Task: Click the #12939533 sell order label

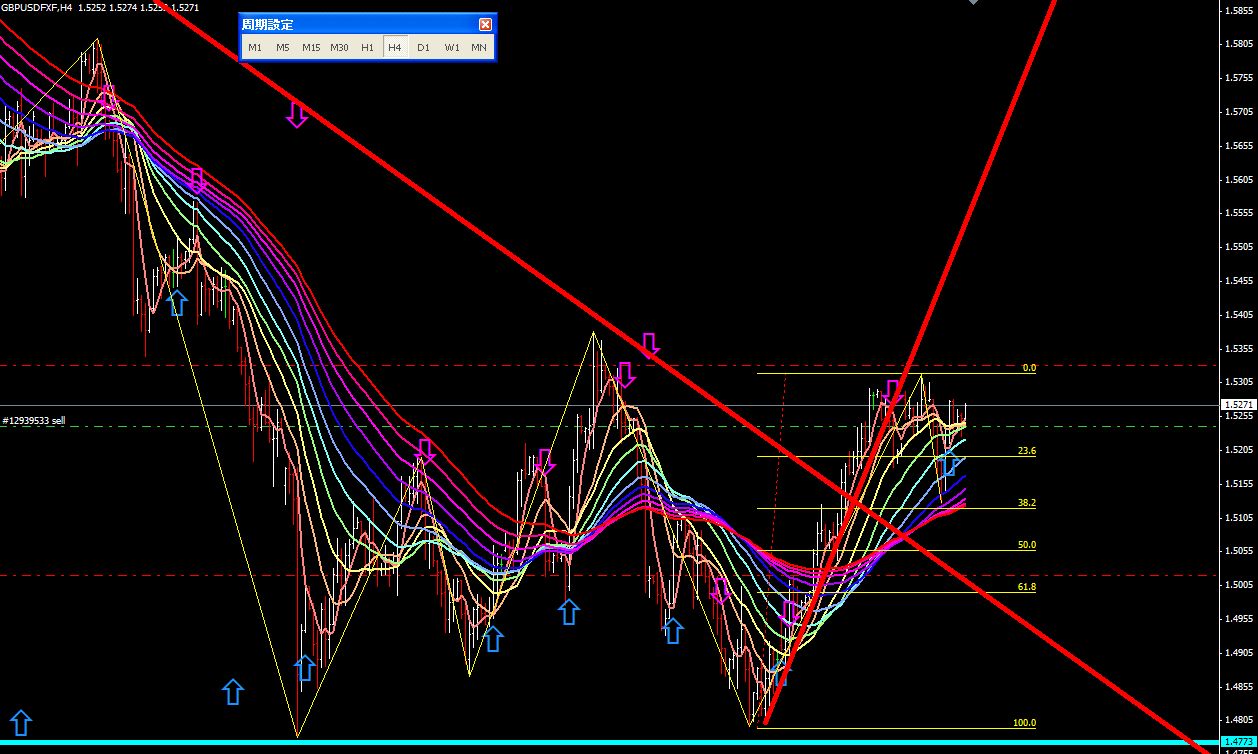Action: tap(34, 422)
